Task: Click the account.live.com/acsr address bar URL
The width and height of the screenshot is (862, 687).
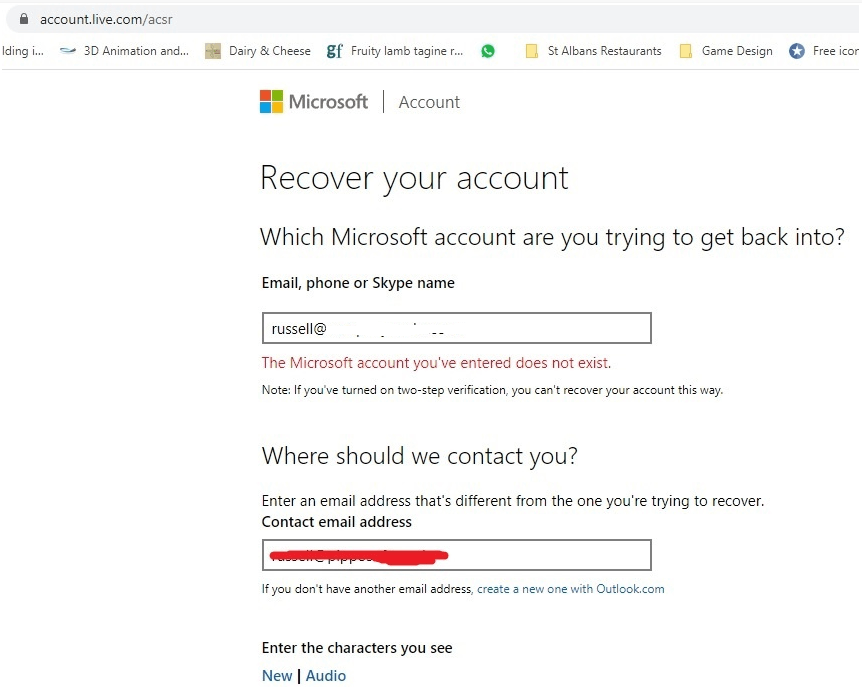Action: [x=106, y=20]
